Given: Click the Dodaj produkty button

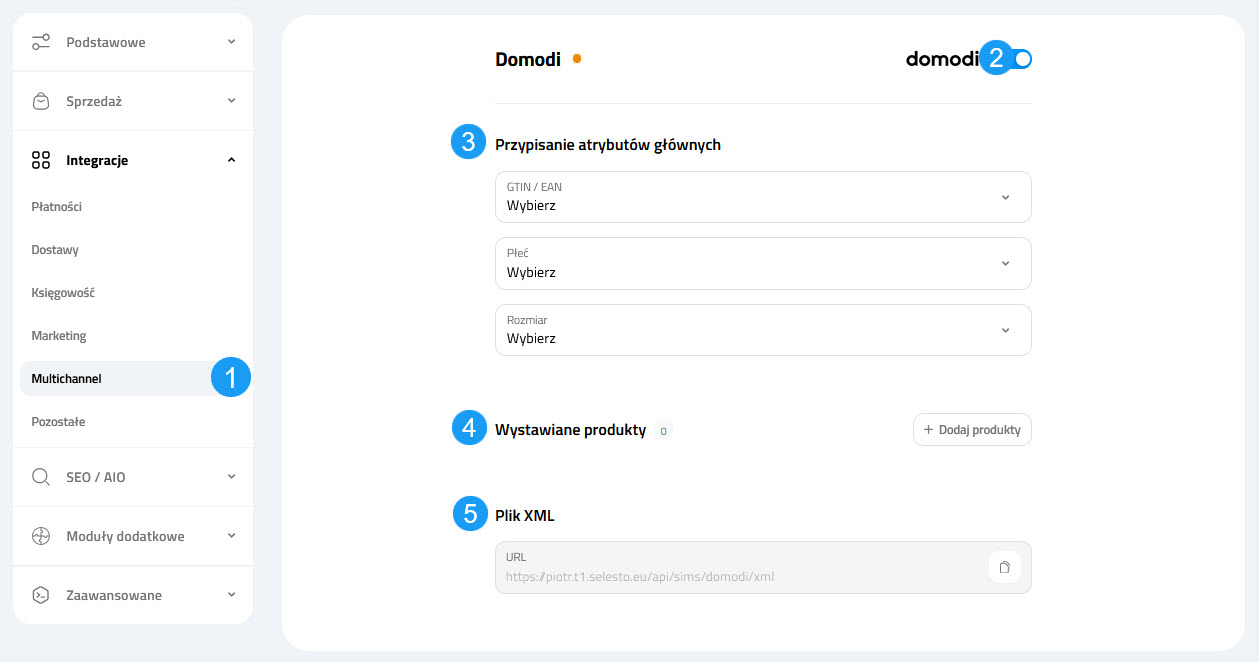Looking at the screenshot, I should pos(972,430).
